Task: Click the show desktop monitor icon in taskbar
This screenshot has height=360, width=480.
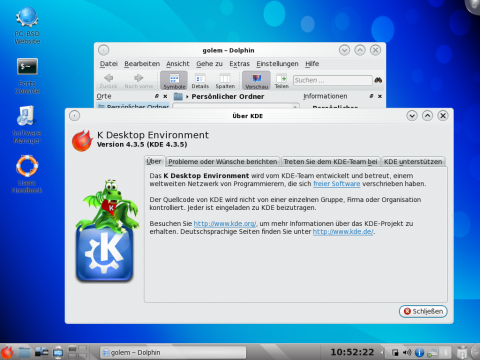Action: coord(58,352)
